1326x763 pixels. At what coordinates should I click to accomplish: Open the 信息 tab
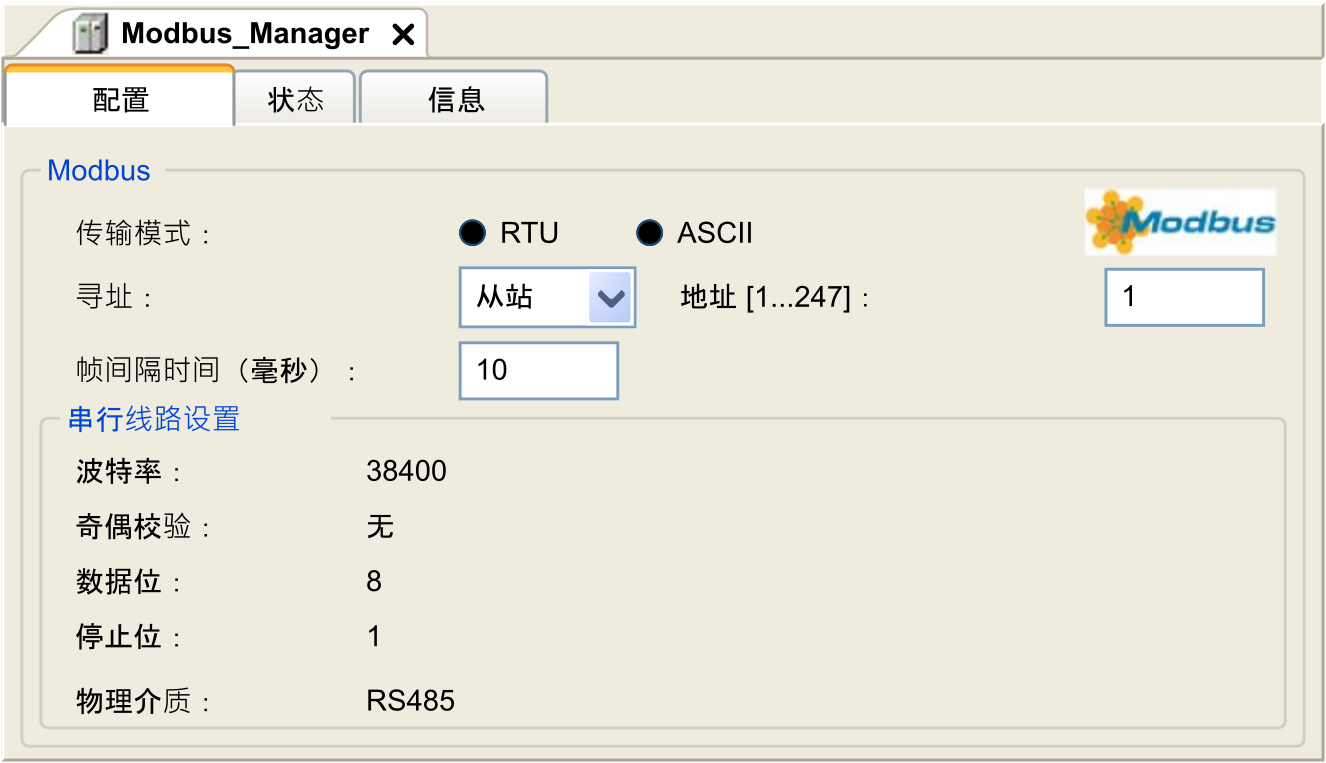455,100
